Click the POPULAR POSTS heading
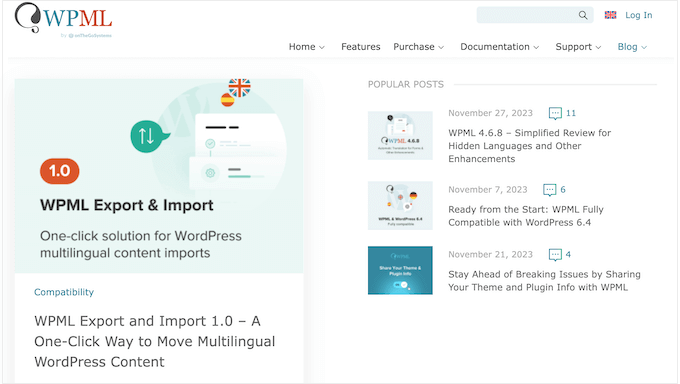 (405, 85)
